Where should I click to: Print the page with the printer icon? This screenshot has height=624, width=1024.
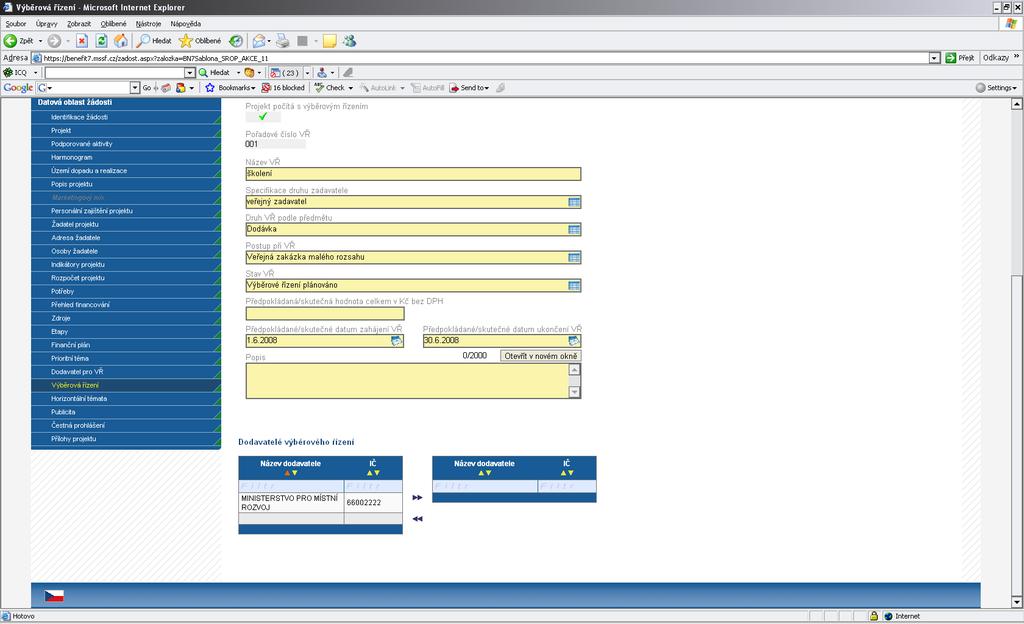(x=282, y=41)
